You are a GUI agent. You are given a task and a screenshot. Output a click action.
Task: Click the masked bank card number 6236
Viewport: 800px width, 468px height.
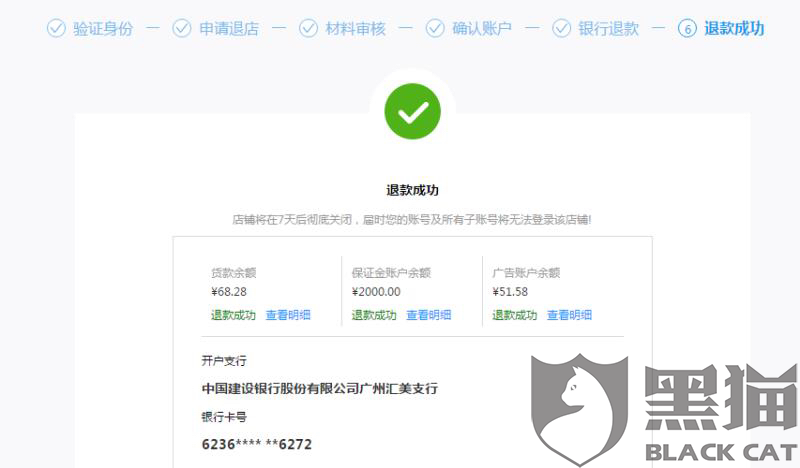coord(257,444)
